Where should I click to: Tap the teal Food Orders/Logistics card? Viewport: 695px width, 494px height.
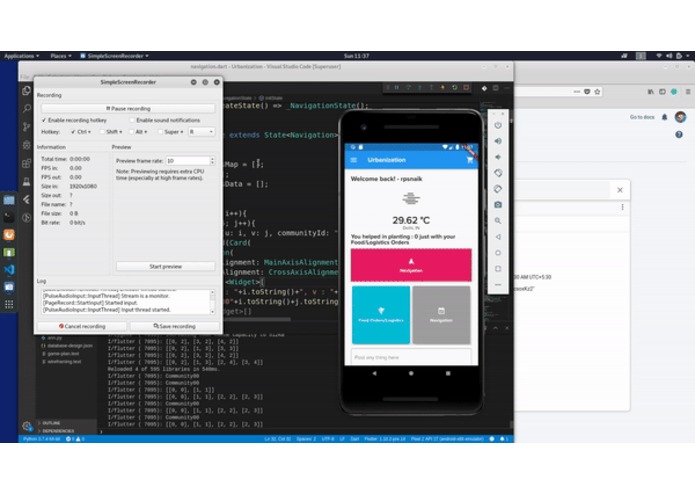click(381, 315)
